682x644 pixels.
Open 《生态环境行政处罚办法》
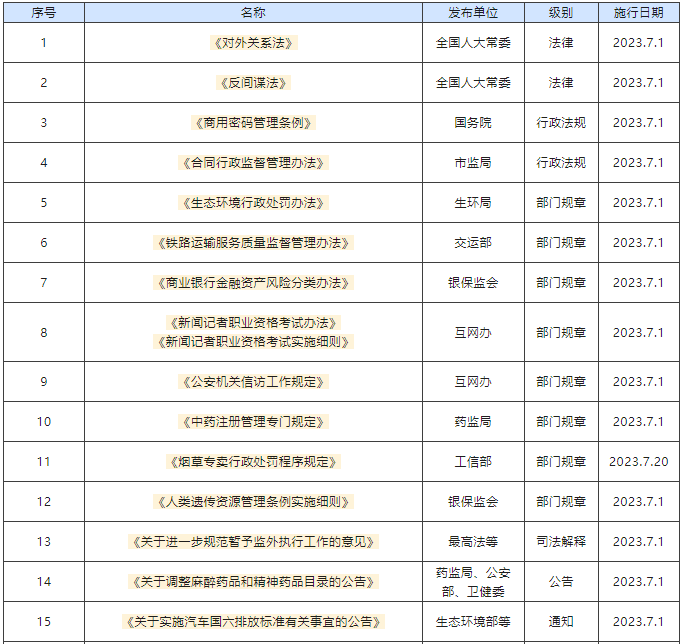(x=254, y=203)
